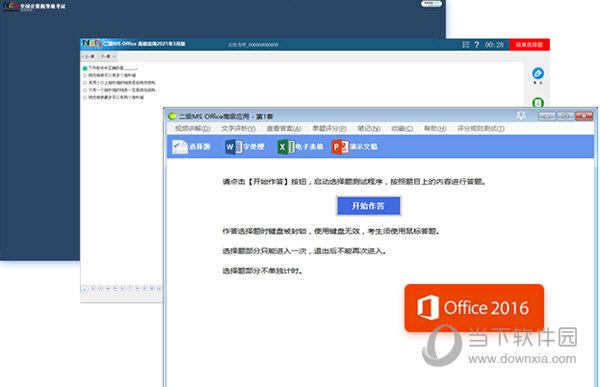Open the 帮助(H) menu

(x=435, y=129)
